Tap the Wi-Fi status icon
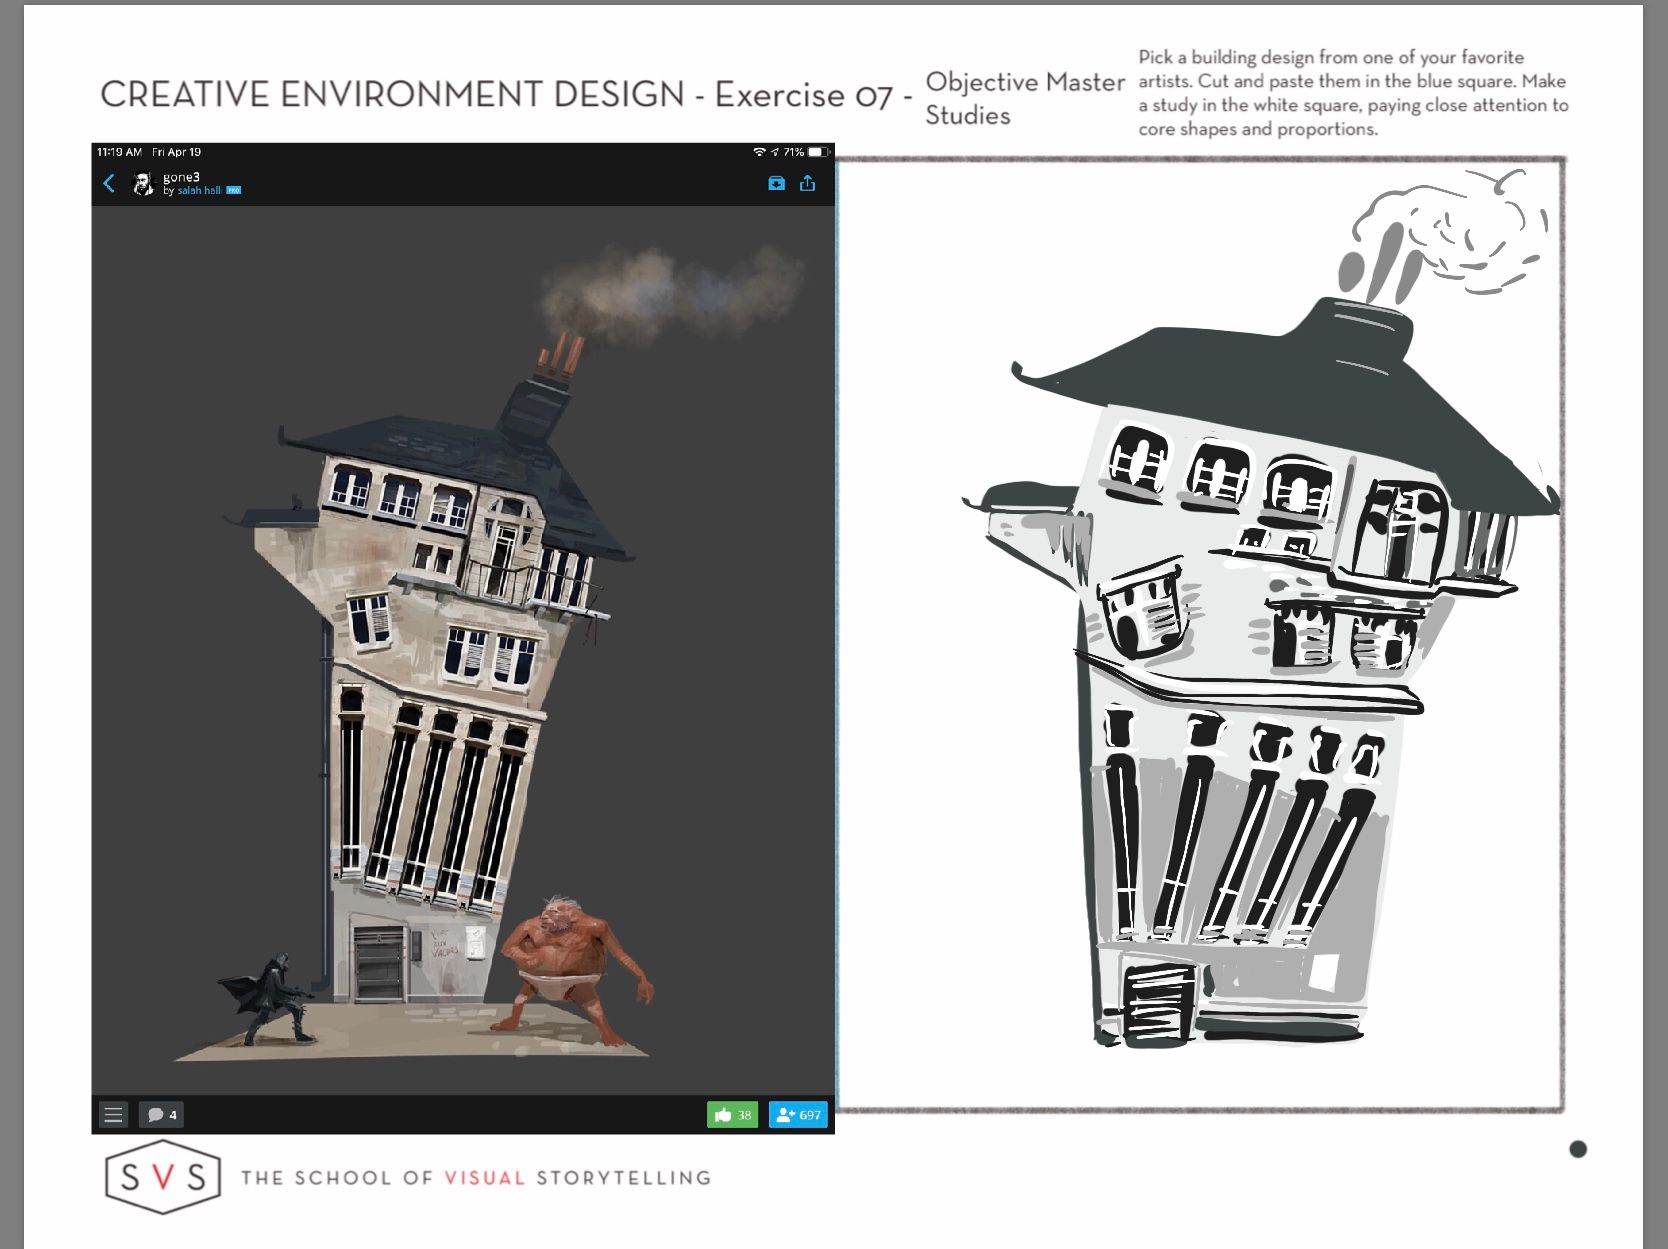 [x=759, y=152]
